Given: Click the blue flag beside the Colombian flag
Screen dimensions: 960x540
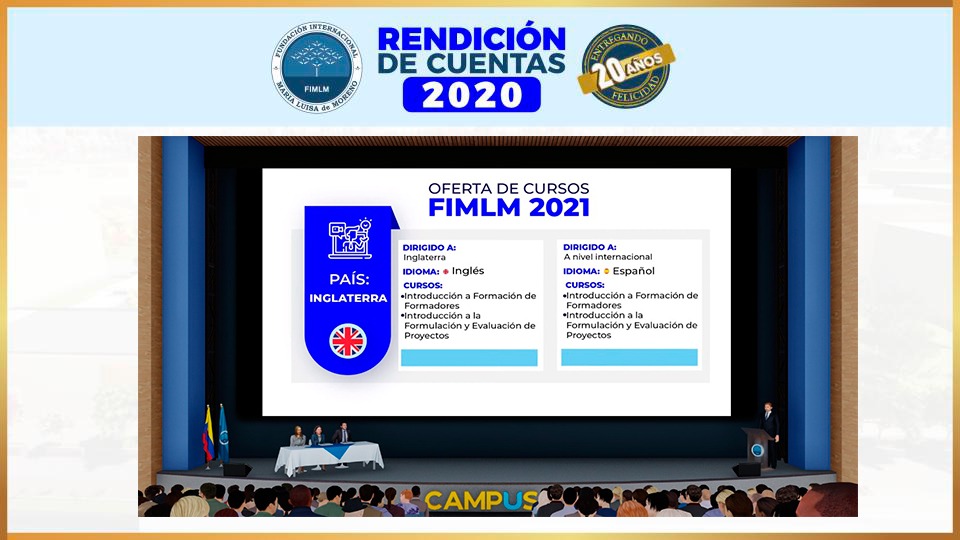Looking at the screenshot, I should pos(223,433).
